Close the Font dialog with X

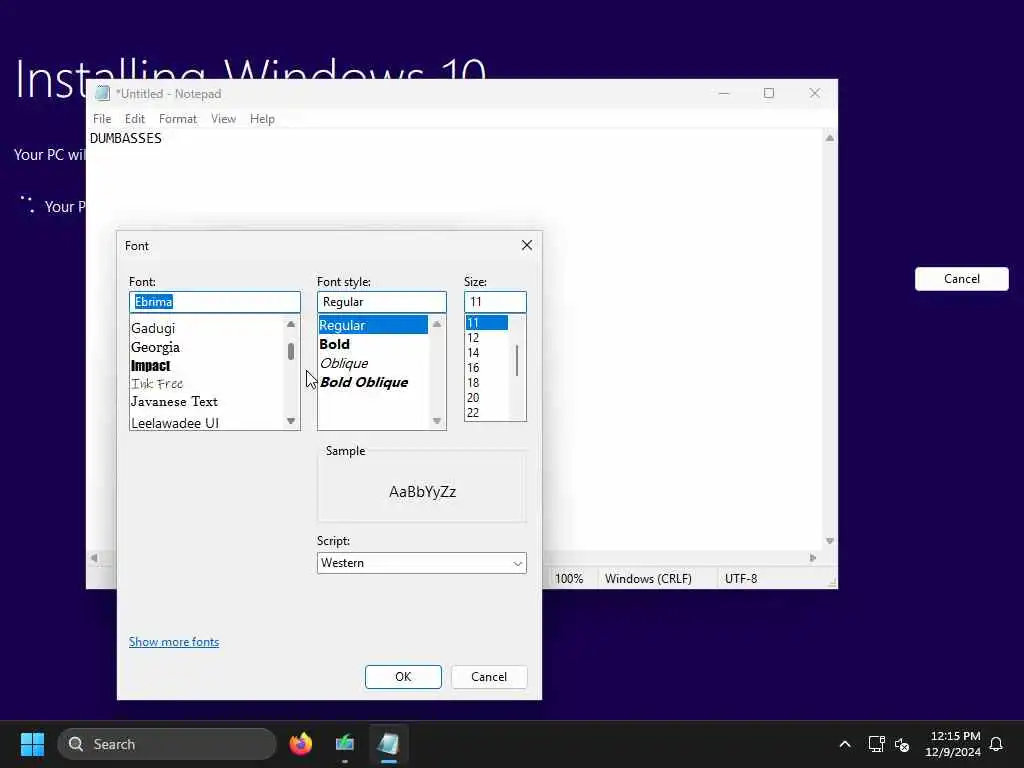[526, 246]
